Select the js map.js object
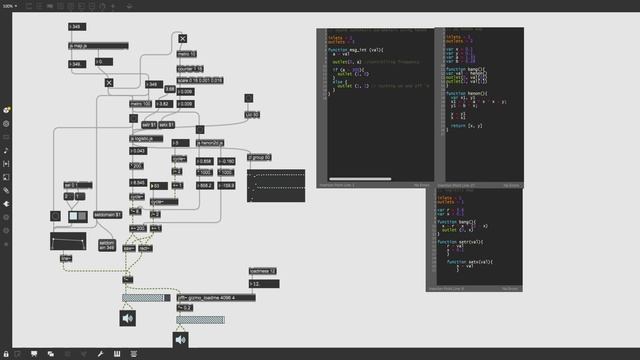This screenshot has height=360, width=640. (x=98, y=46)
